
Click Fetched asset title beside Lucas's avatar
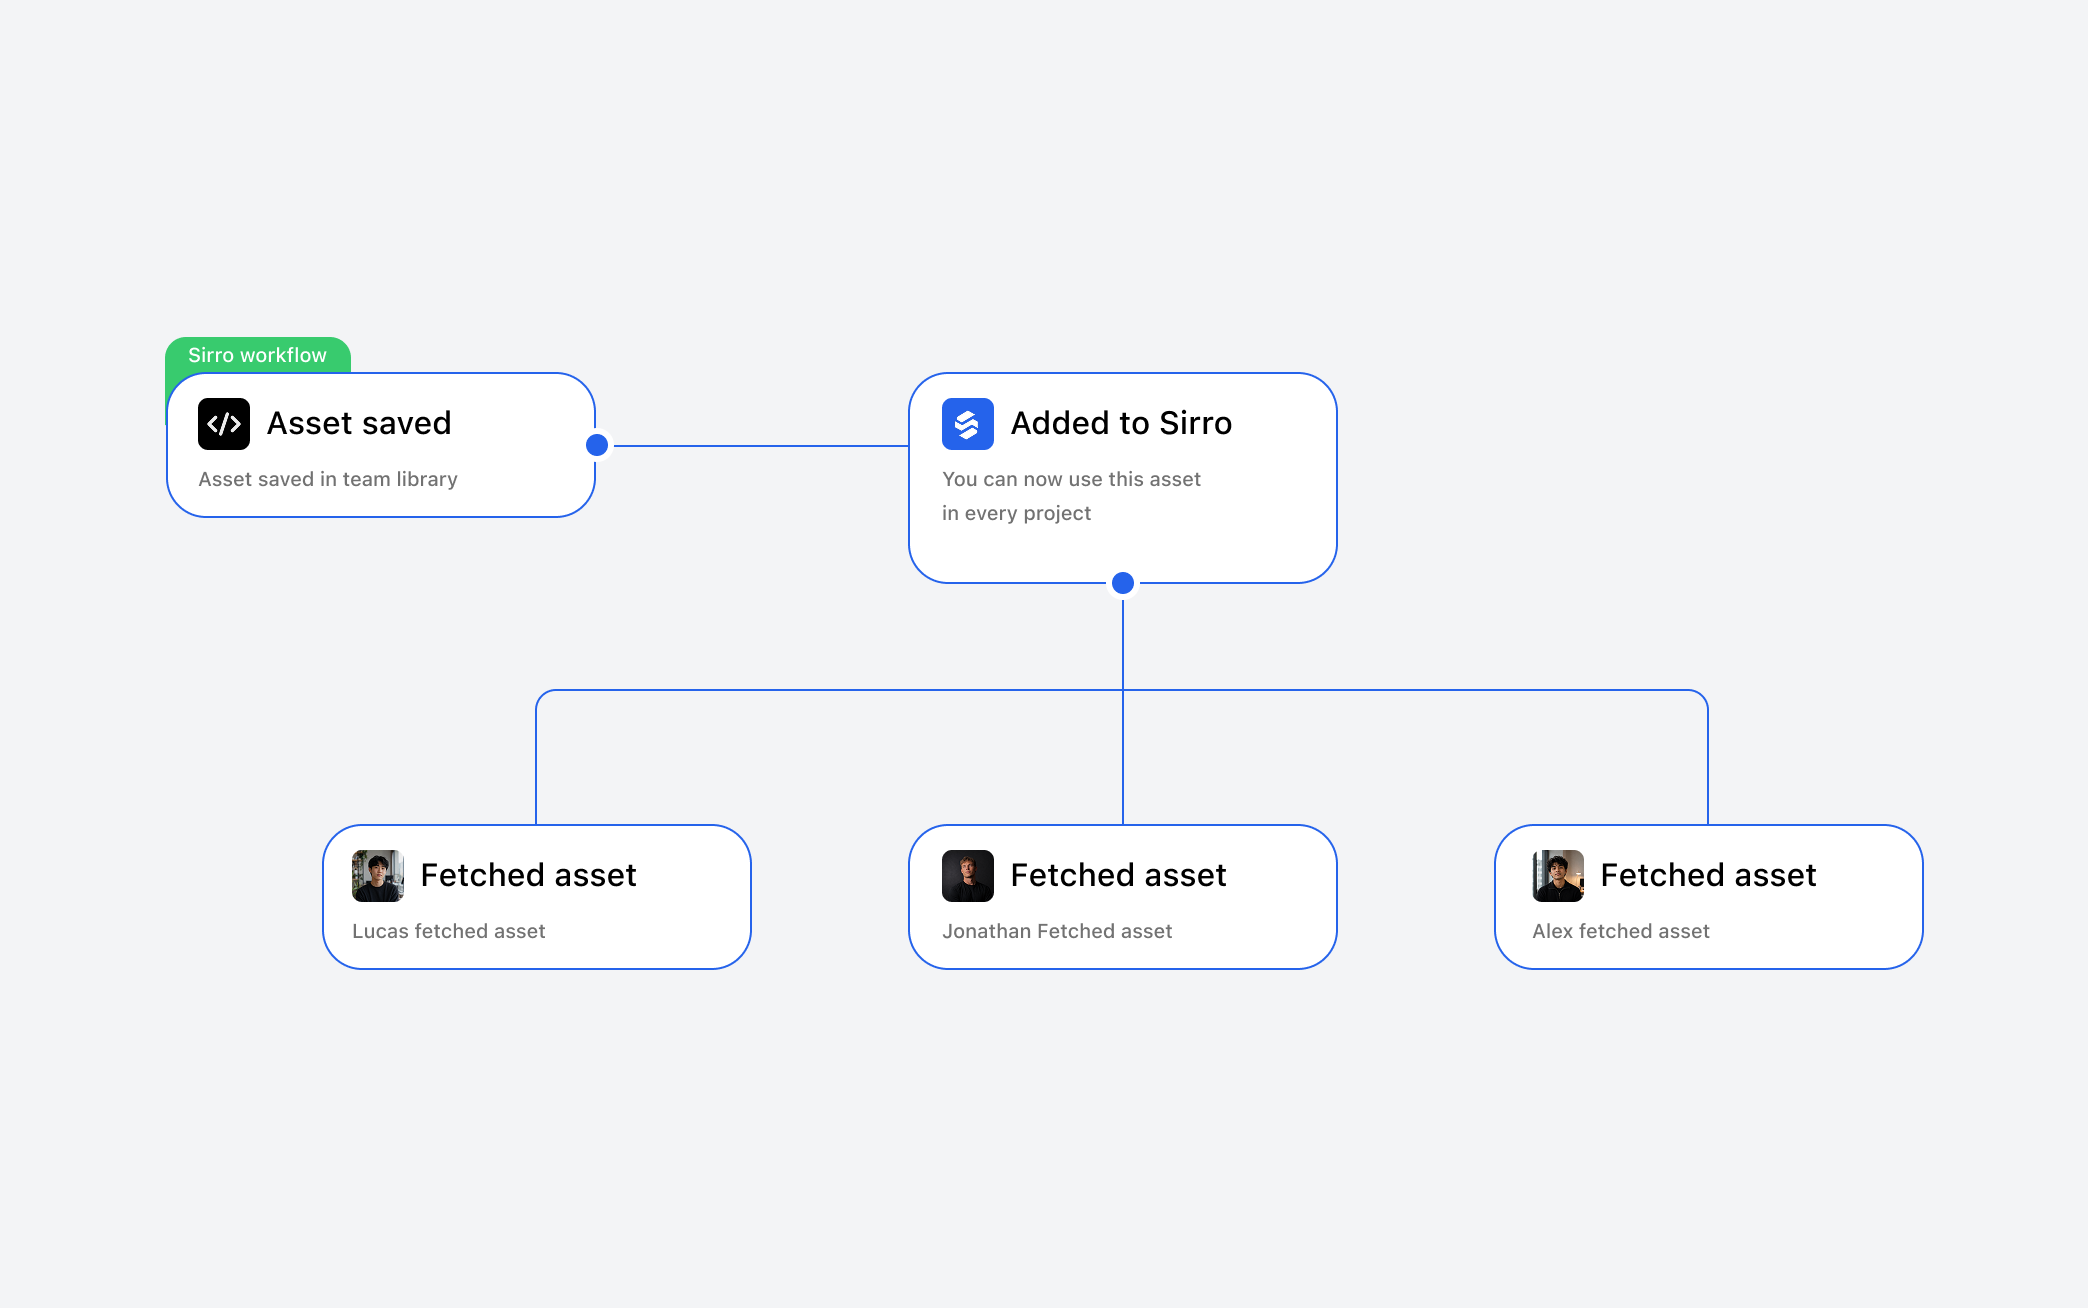pyautogui.click(x=528, y=875)
